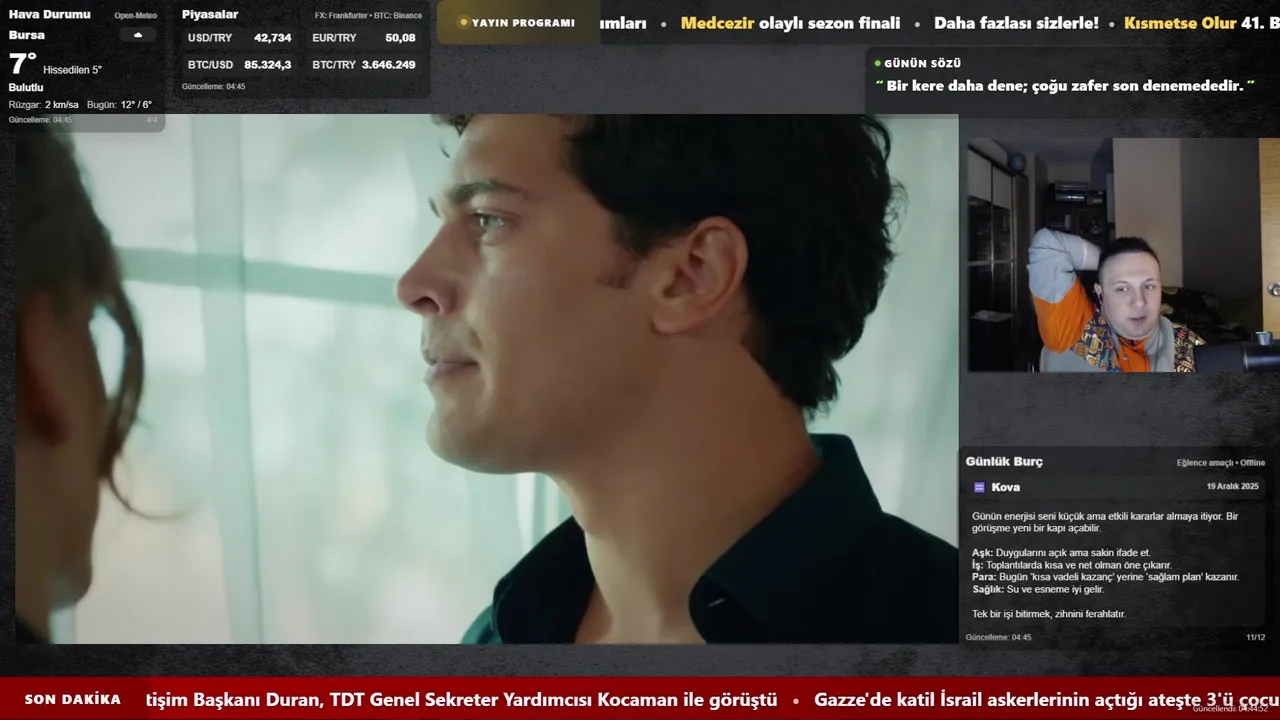Click the Güncelleme 04:45 text under Piyasalar

[213, 87]
